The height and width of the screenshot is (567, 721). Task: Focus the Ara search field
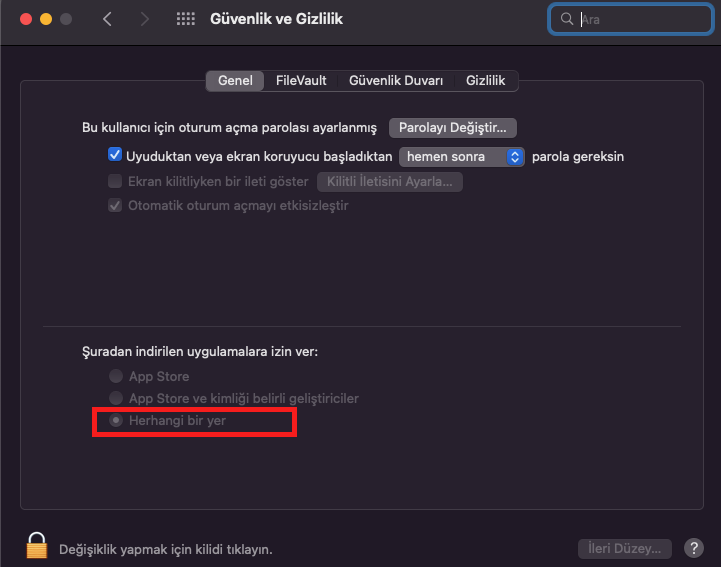[x=630, y=19]
